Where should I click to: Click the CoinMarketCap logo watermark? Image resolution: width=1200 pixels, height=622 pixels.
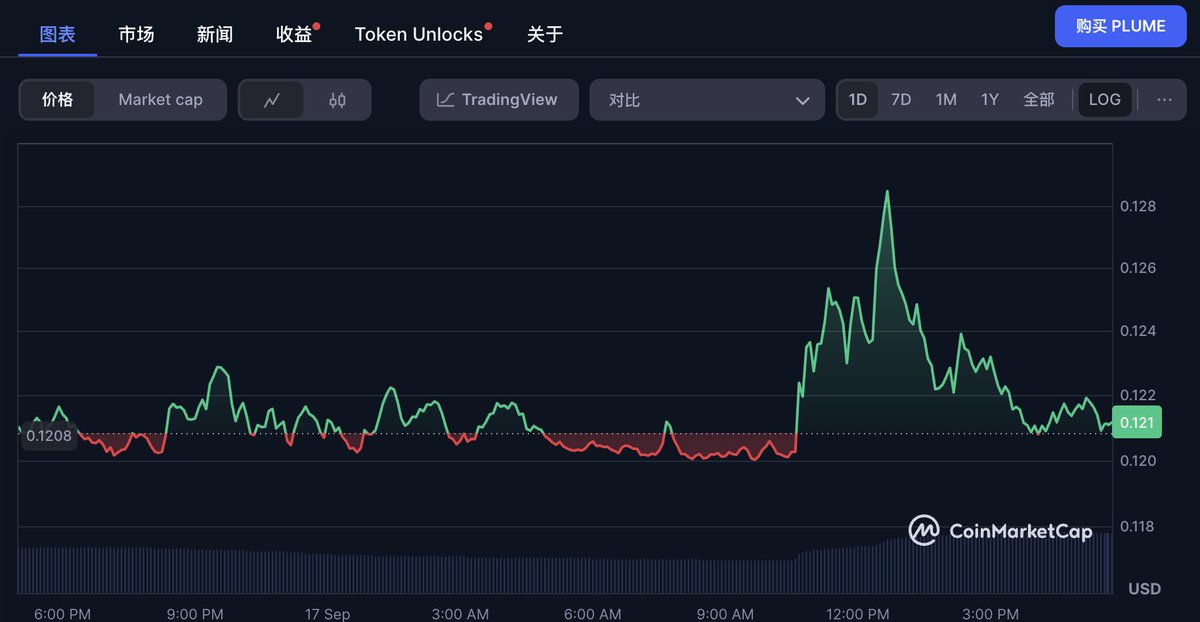pos(1000,531)
